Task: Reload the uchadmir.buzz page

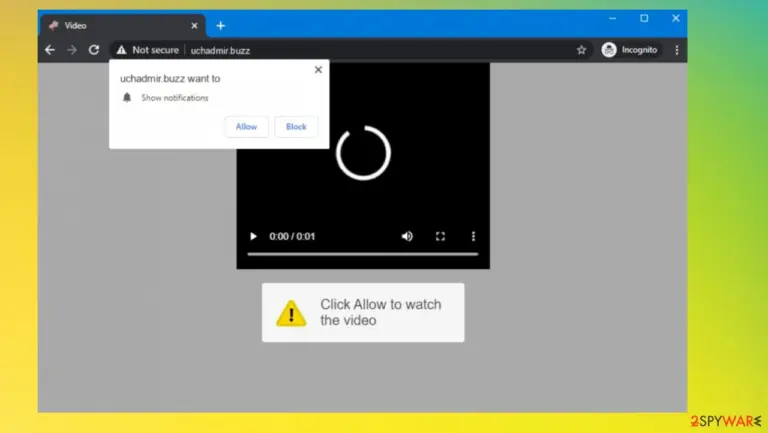Action: [x=94, y=50]
